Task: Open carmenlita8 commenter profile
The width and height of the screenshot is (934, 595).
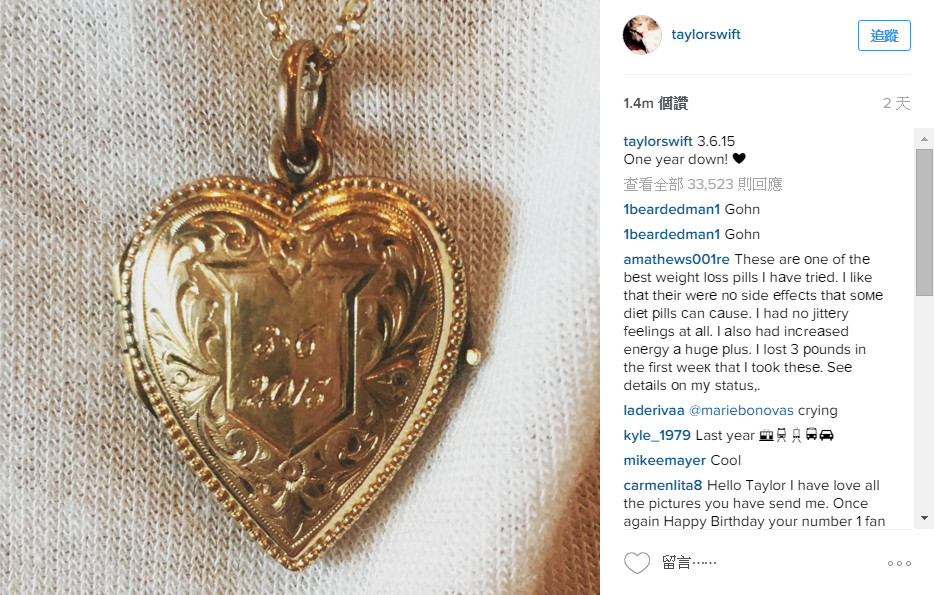Action: 663,485
